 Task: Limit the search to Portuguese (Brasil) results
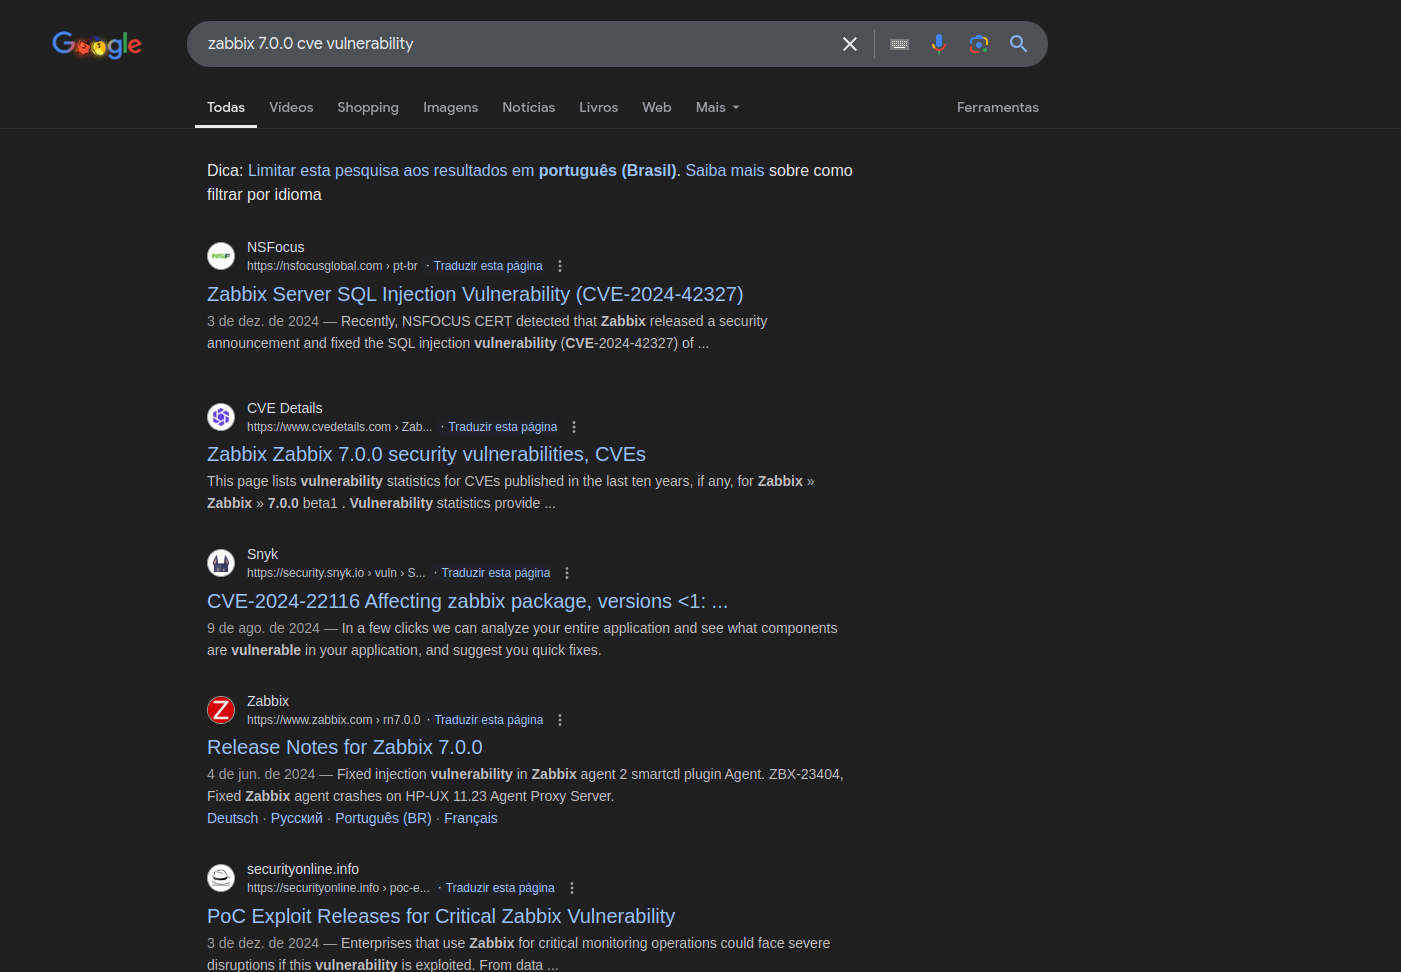[462, 170]
